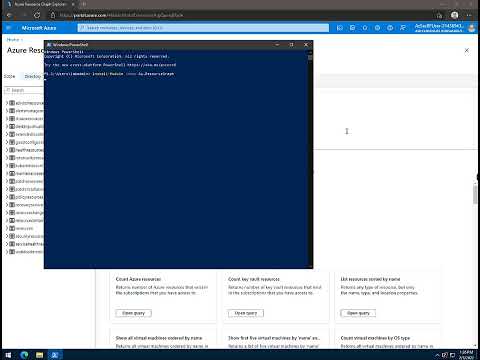This screenshot has width=480, height=360.
Task: Open the Action Center notification icon
Action: [x=453, y=355]
